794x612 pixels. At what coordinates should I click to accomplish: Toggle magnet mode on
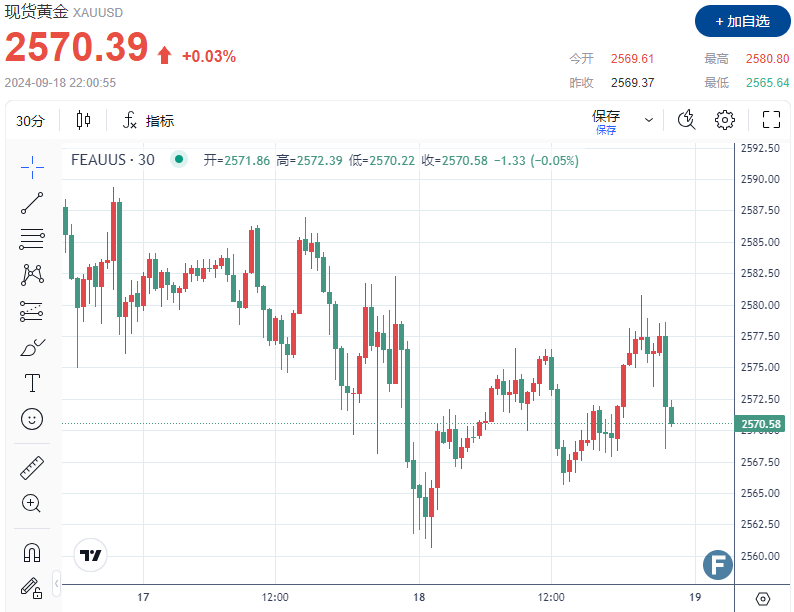coord(32,551)
